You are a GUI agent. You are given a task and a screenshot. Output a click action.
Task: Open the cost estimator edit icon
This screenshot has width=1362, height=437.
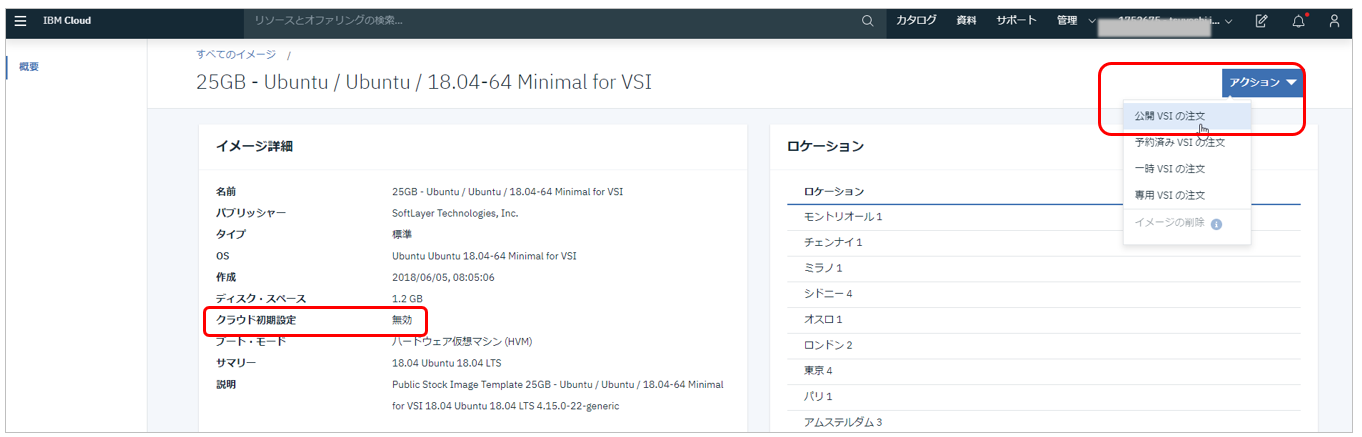pyautogui.click(x=1261, y=20)
